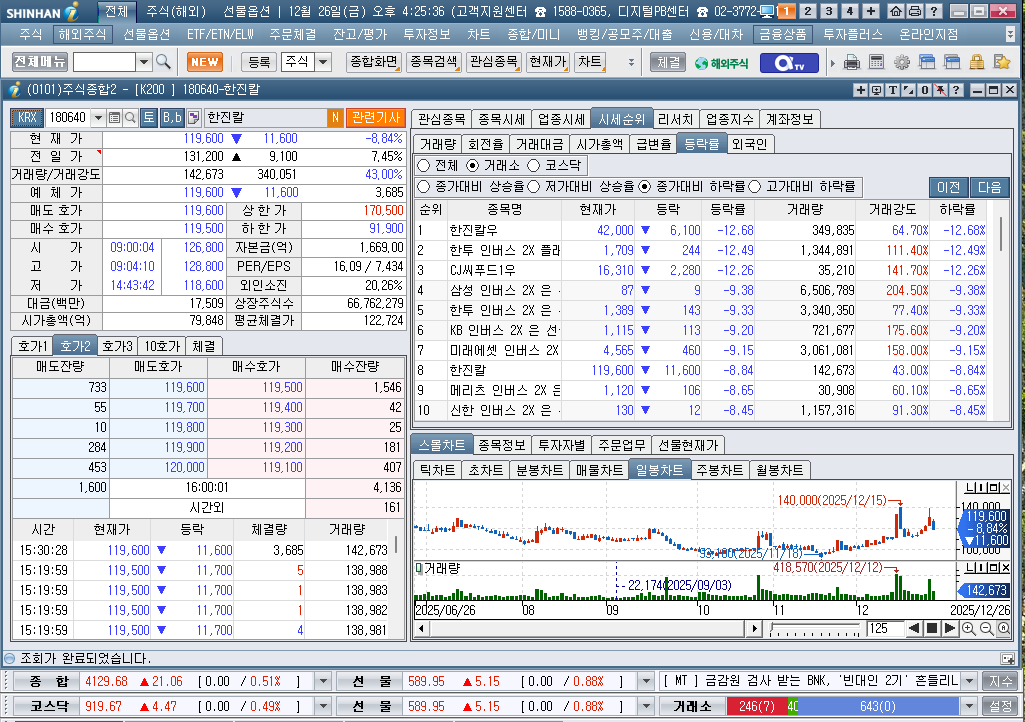Adjust the chart bar count slider
Screen dimensions: 1025x722
tap(815, 630)
